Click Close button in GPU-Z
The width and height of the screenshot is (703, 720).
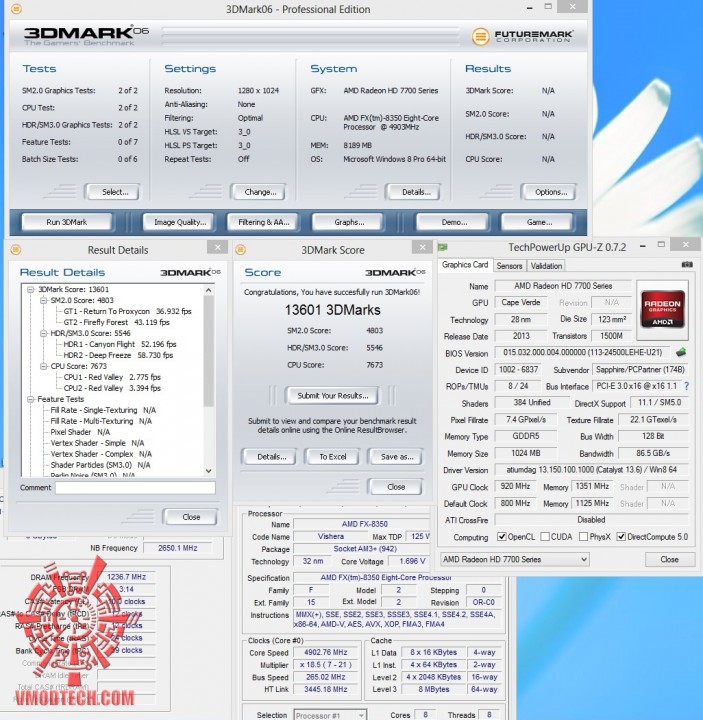[669, 559]
